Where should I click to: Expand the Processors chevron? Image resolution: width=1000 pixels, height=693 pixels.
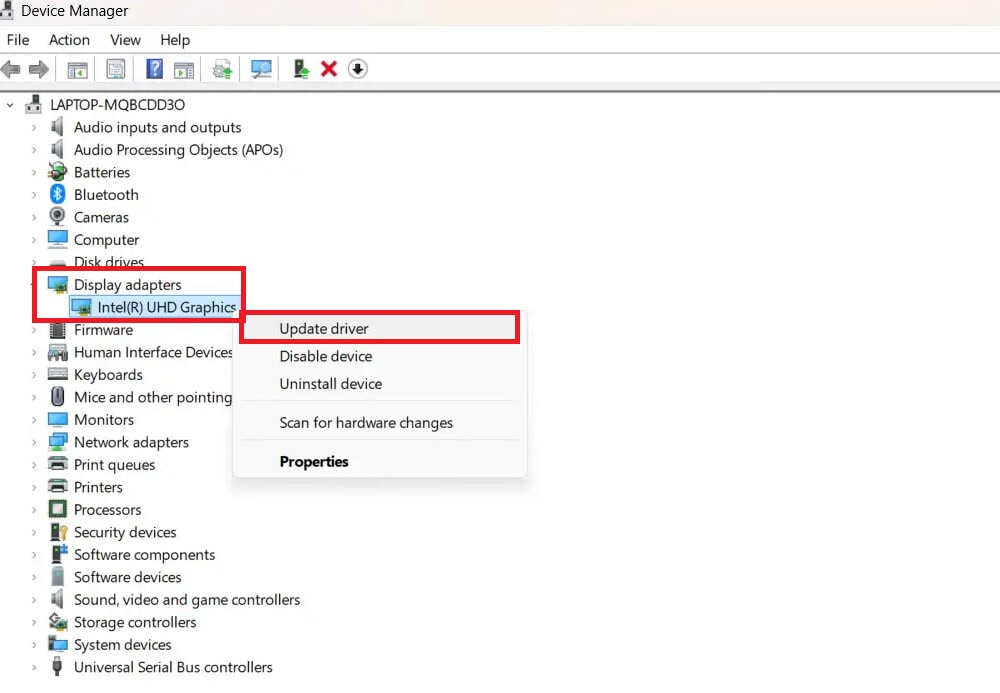tap(34, 509)
